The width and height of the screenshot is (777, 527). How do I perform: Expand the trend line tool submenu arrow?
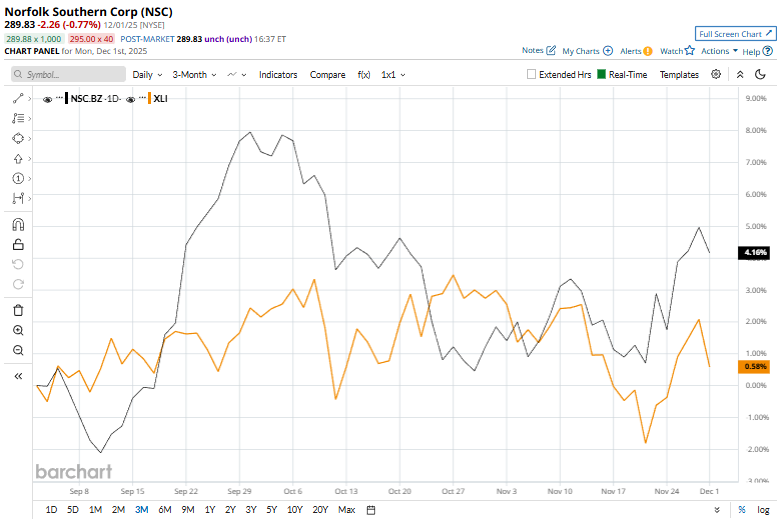pyautogui.click(x=30, y=99)
